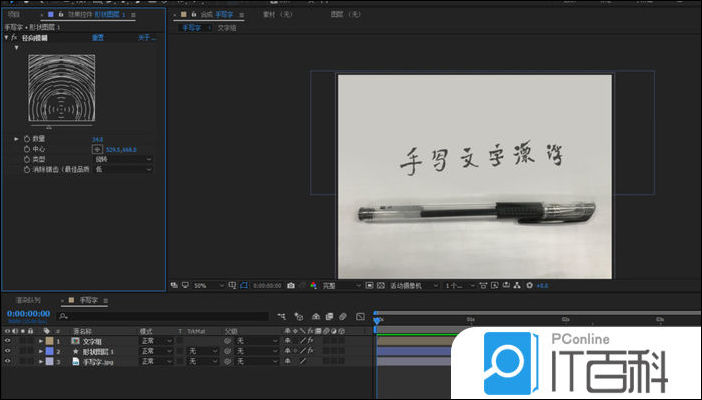Expand the 文字组 layer properties triangle
Viewport: 702px width, 400px height.
point(40,341)
